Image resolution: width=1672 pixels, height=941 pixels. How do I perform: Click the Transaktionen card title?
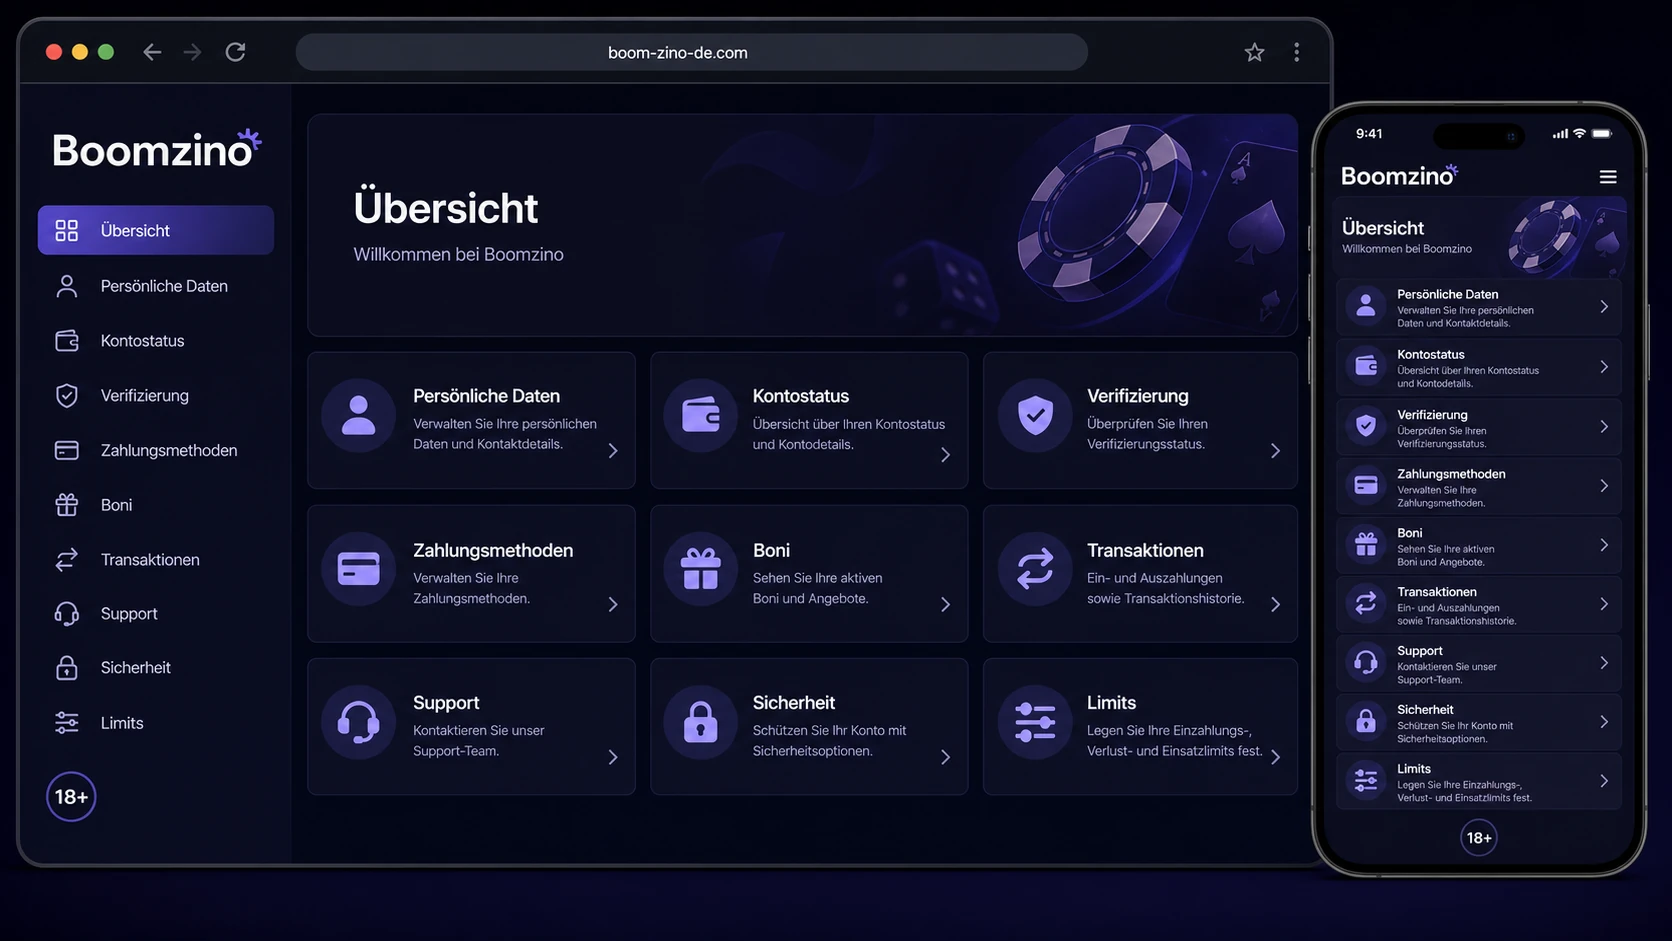(1145, 550)
